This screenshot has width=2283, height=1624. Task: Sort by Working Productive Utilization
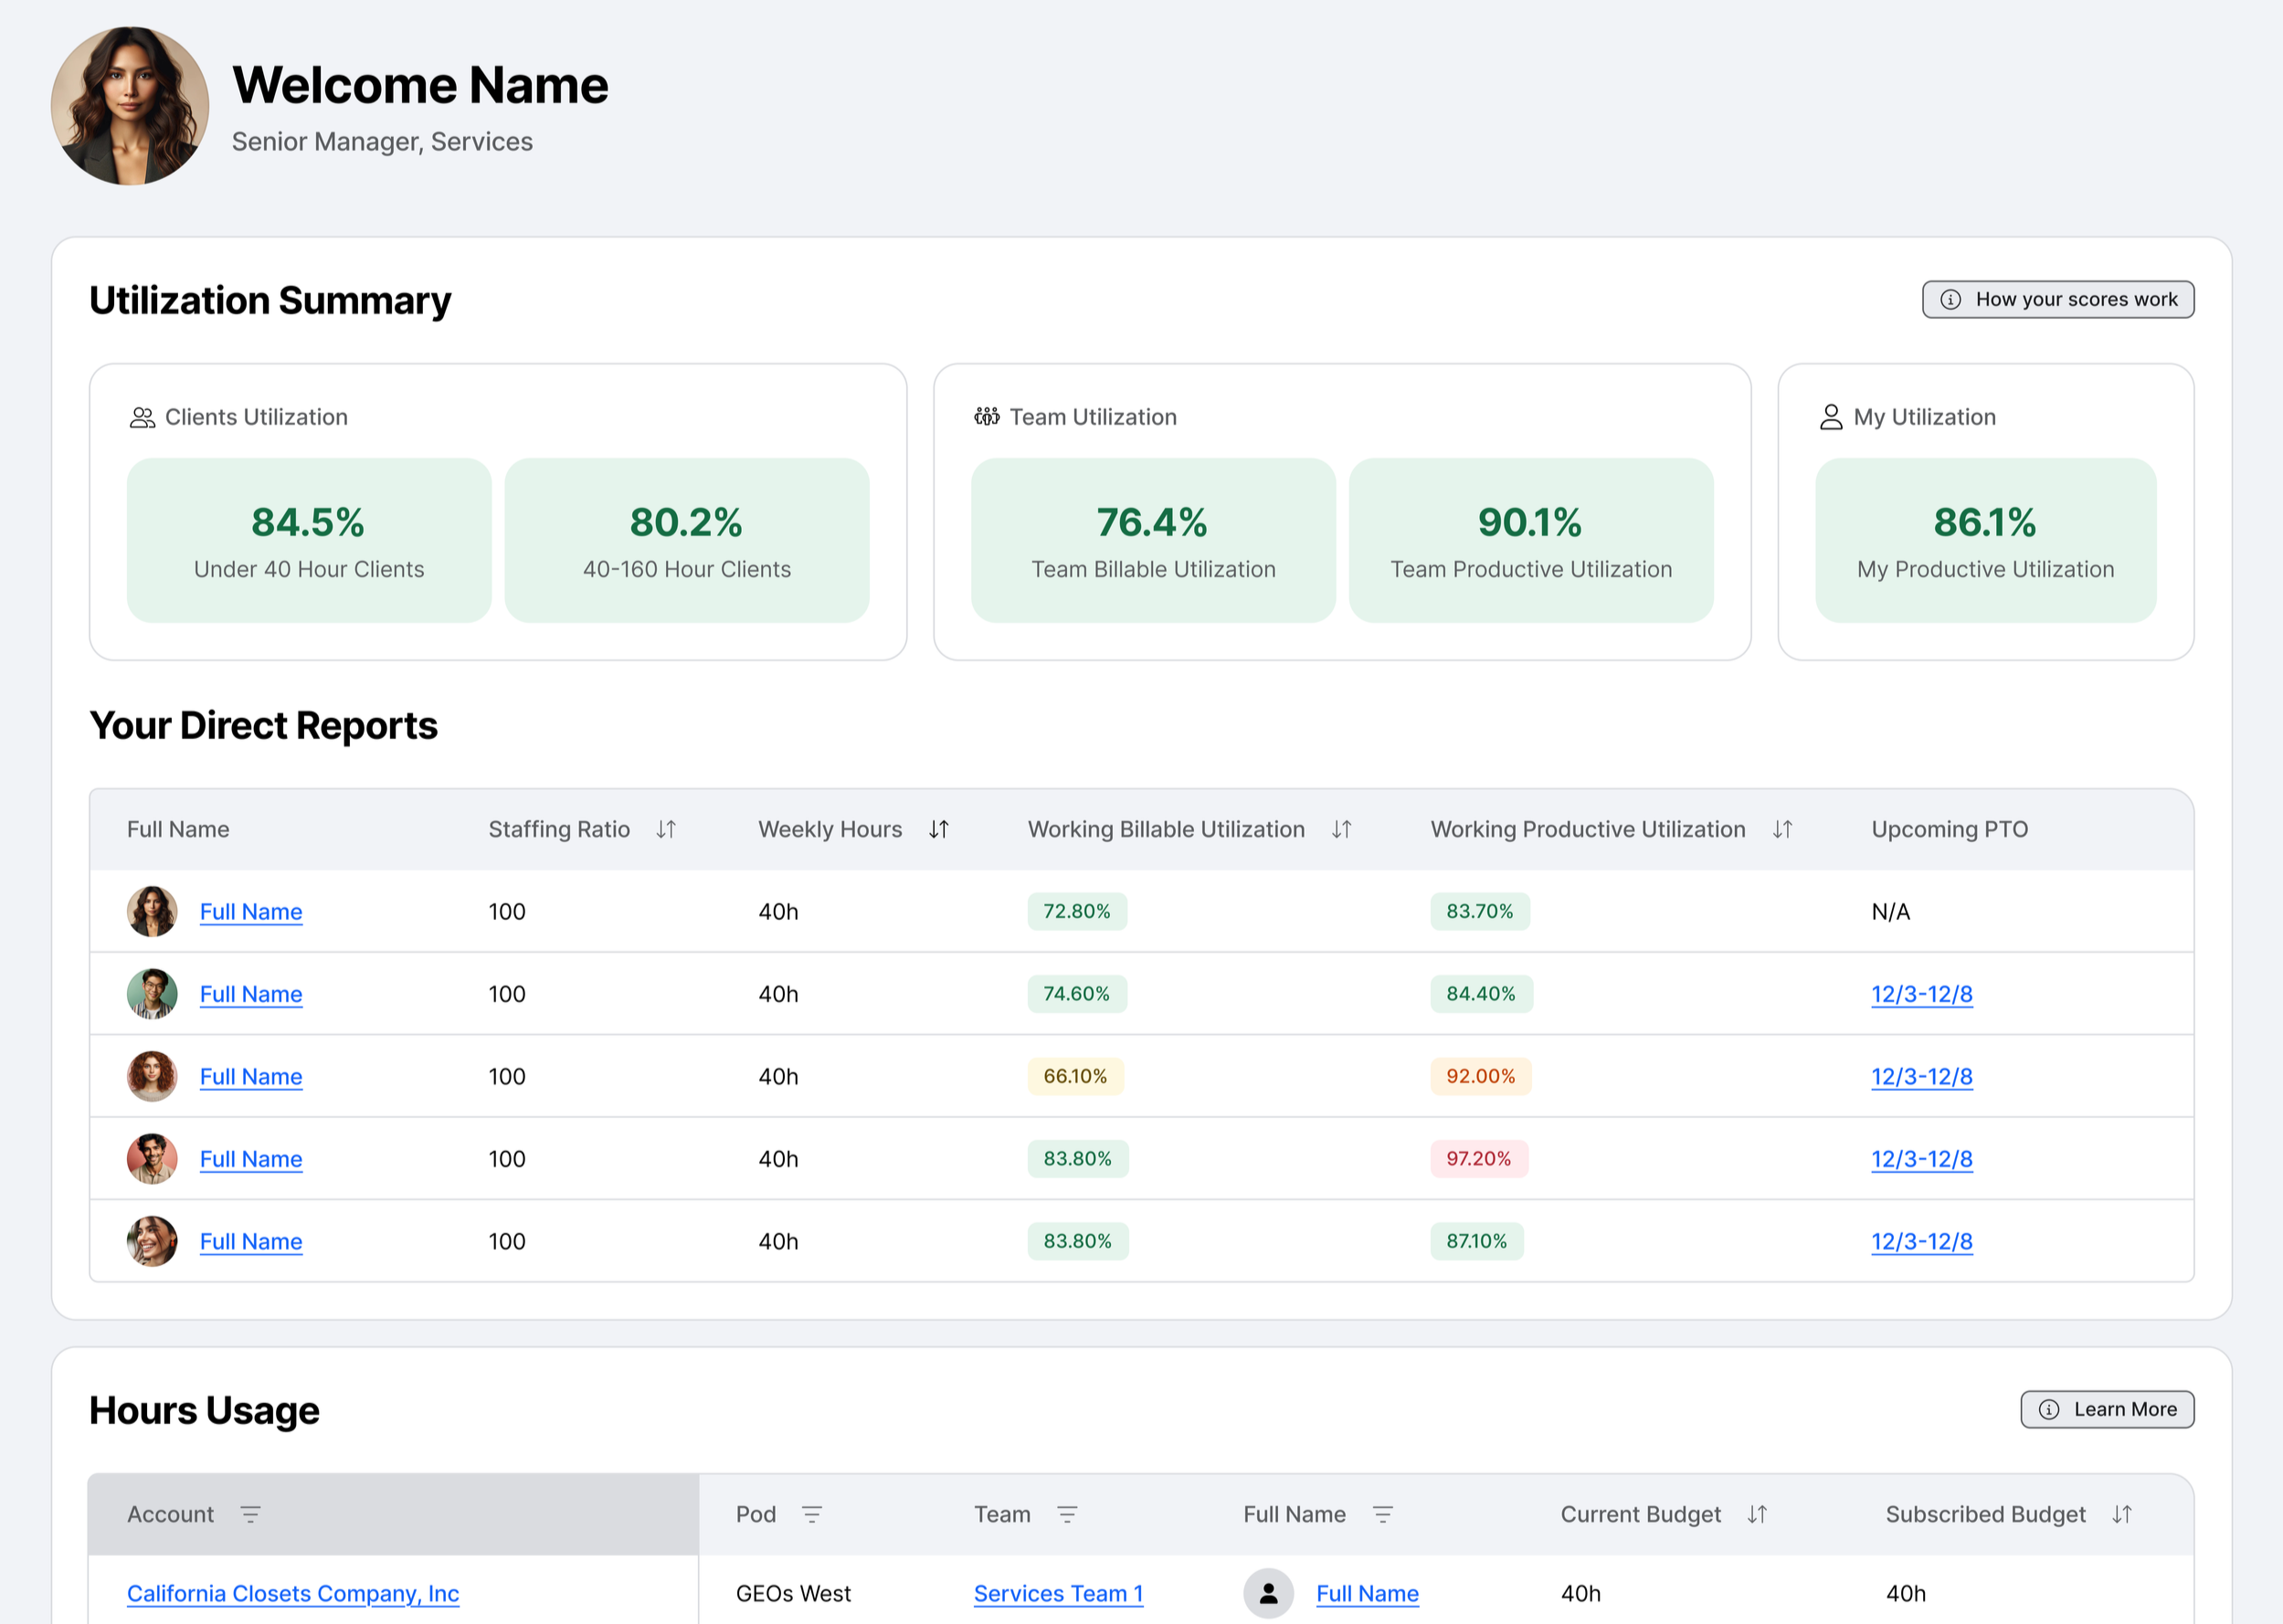pyautogui.click(x=1782, y=829)
